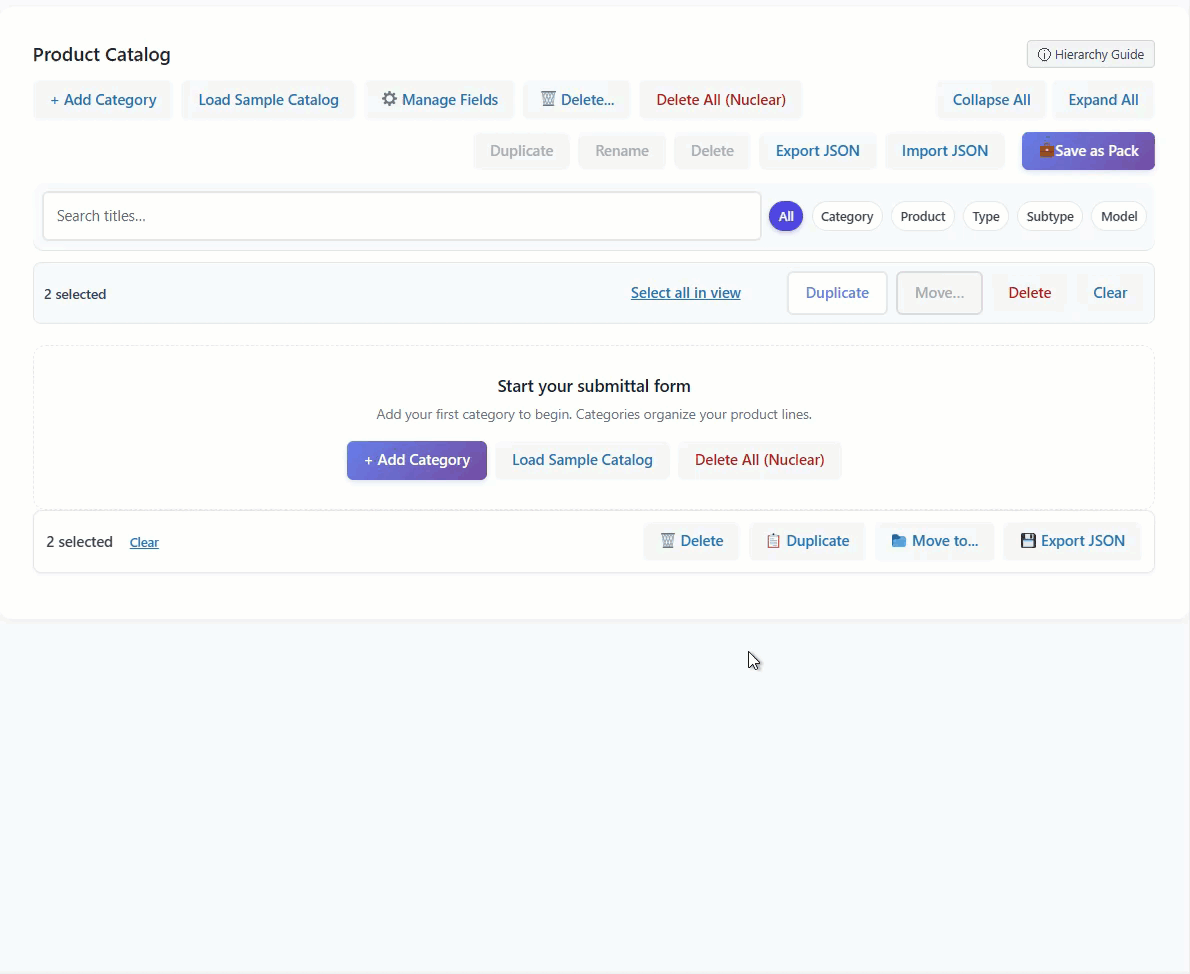Click clipboard icon on bottom Duplicate button
1190x974 pixels.
coord(773,541)
